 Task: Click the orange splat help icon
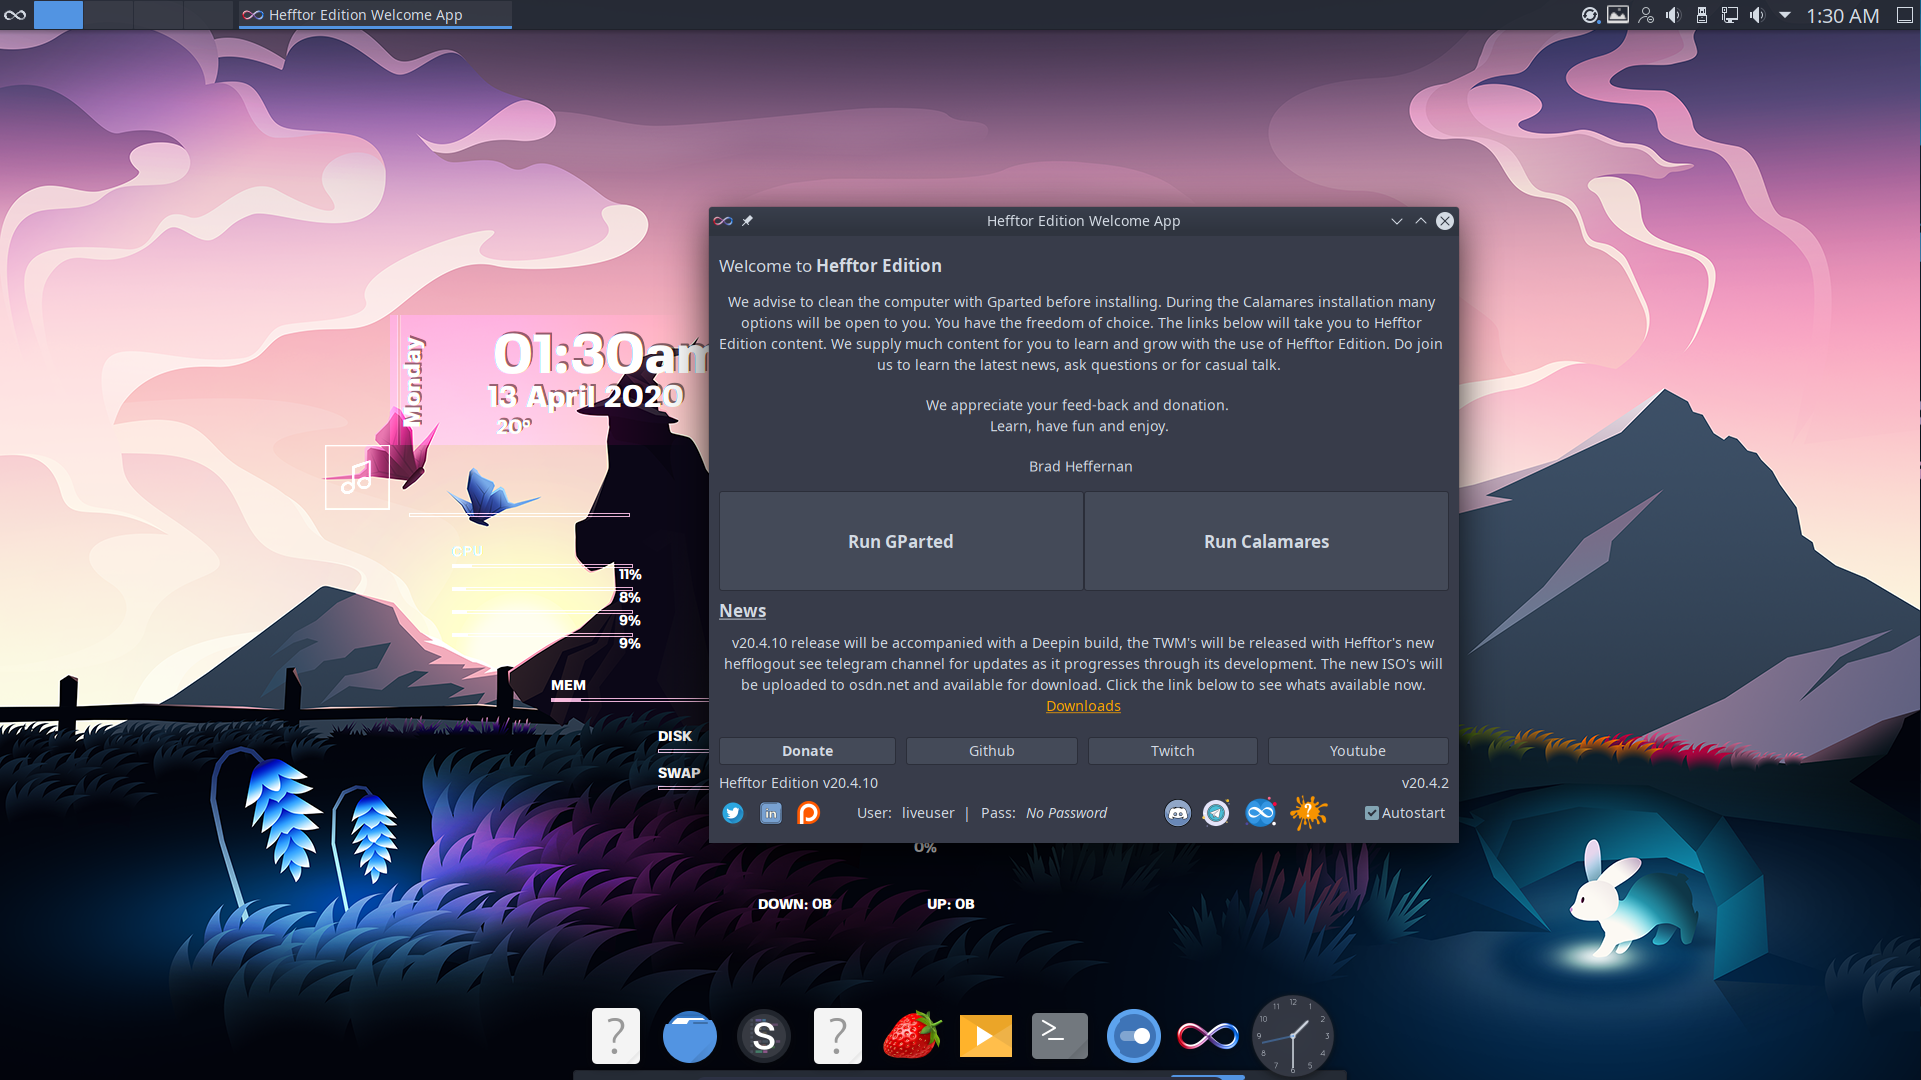[x=1308, y=812]
